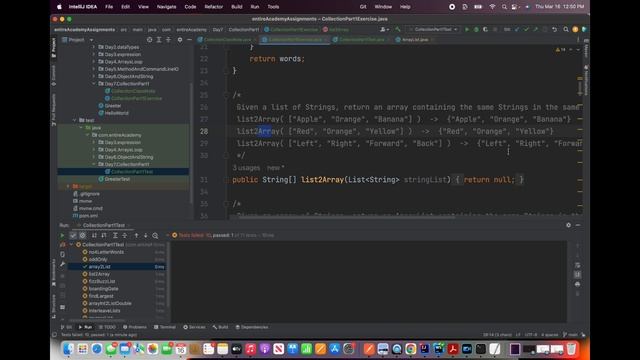Collapse CollectionPart1Test root node in test tree
This screenshot has width=640, height=360.
tap(71, 245)
